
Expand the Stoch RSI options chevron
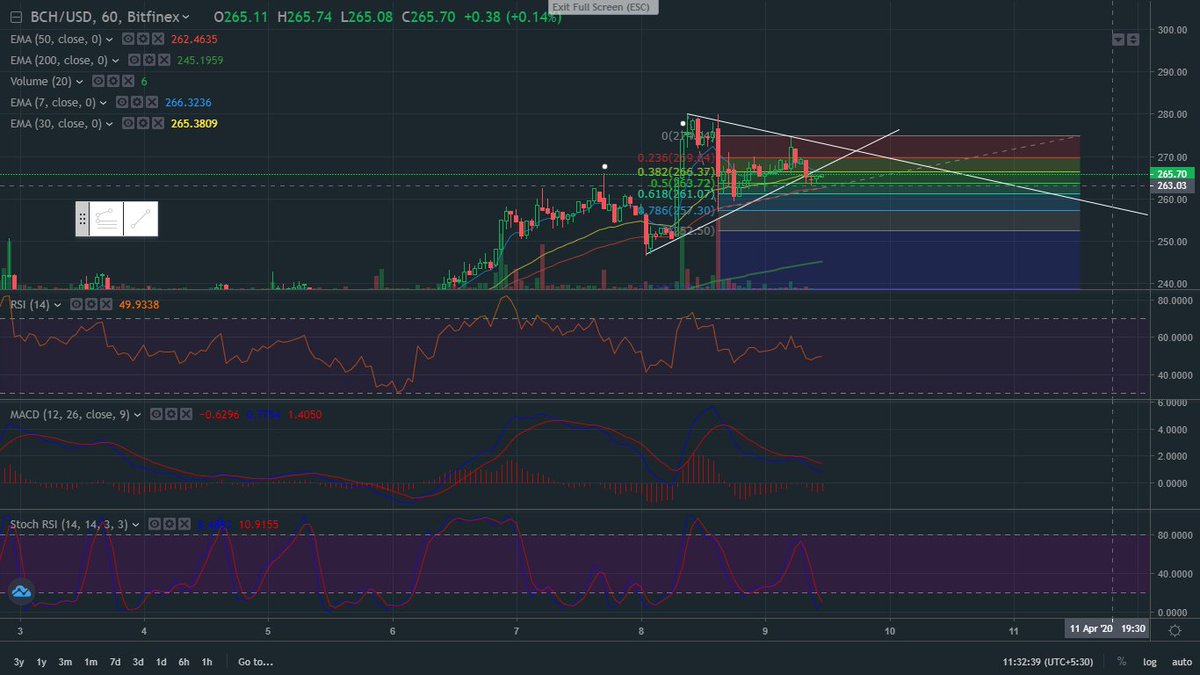click(x=135, y=523)
